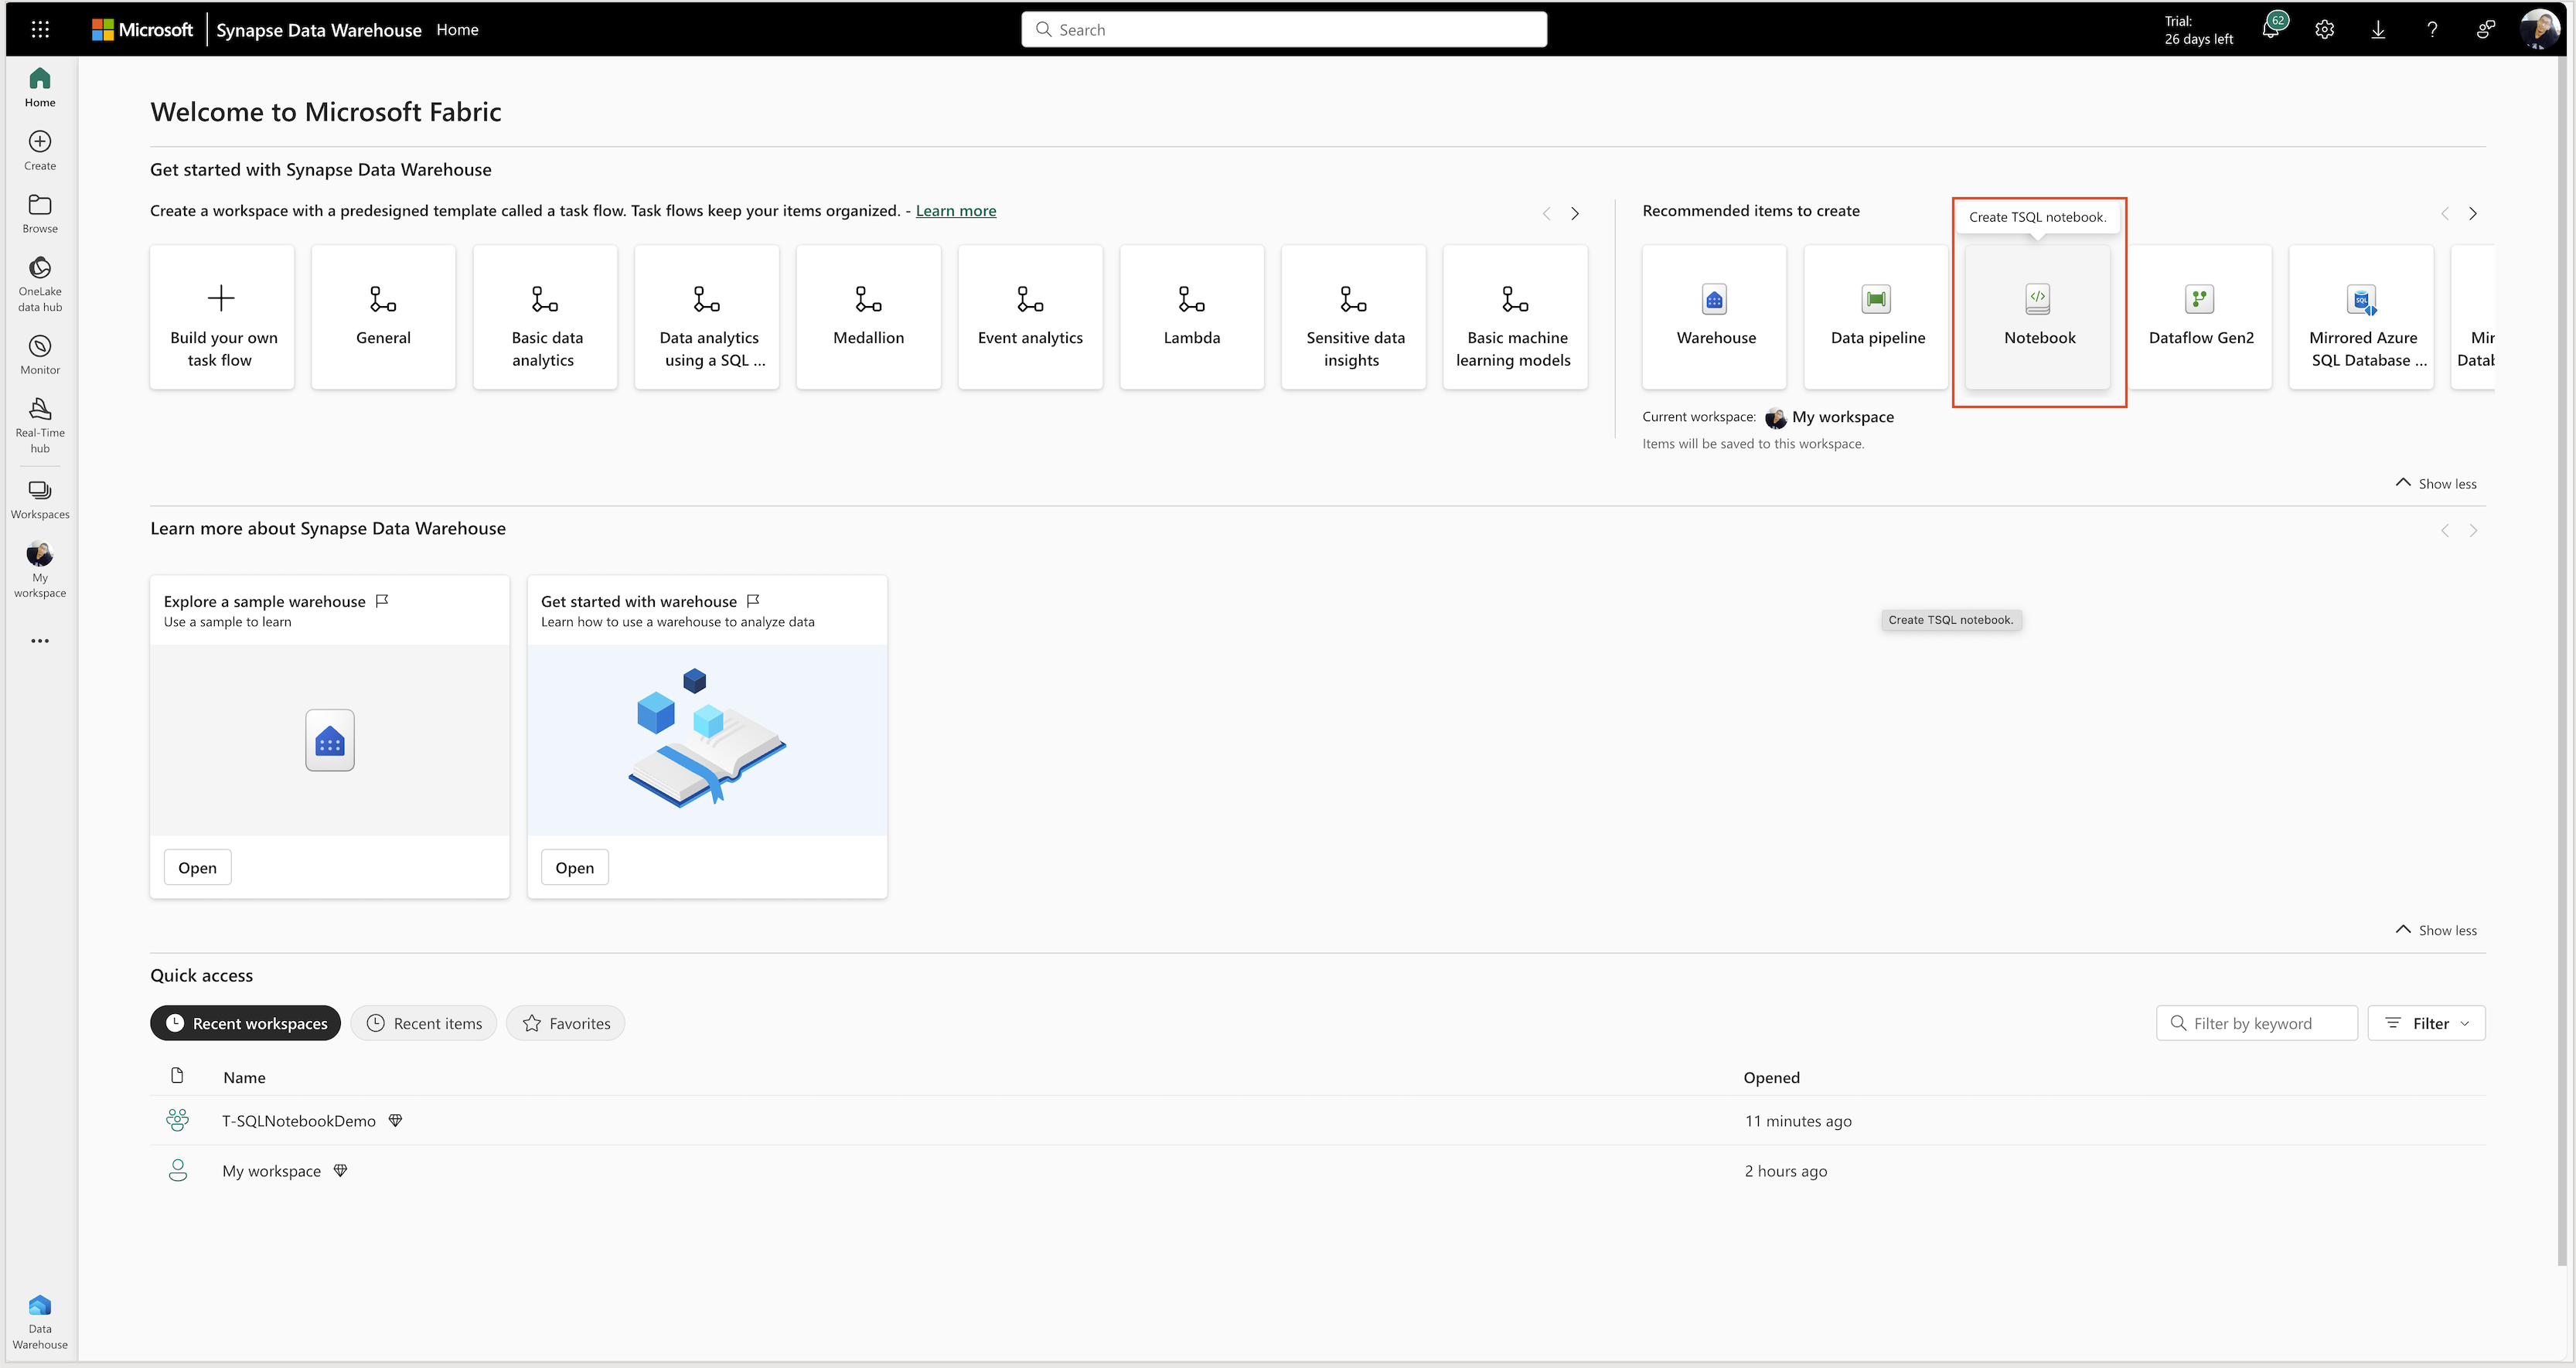Click the more options ellipsis in the sidebar
This screenshot has height=1368, width=2576.
pyautogui.click(x=40, y=641)
